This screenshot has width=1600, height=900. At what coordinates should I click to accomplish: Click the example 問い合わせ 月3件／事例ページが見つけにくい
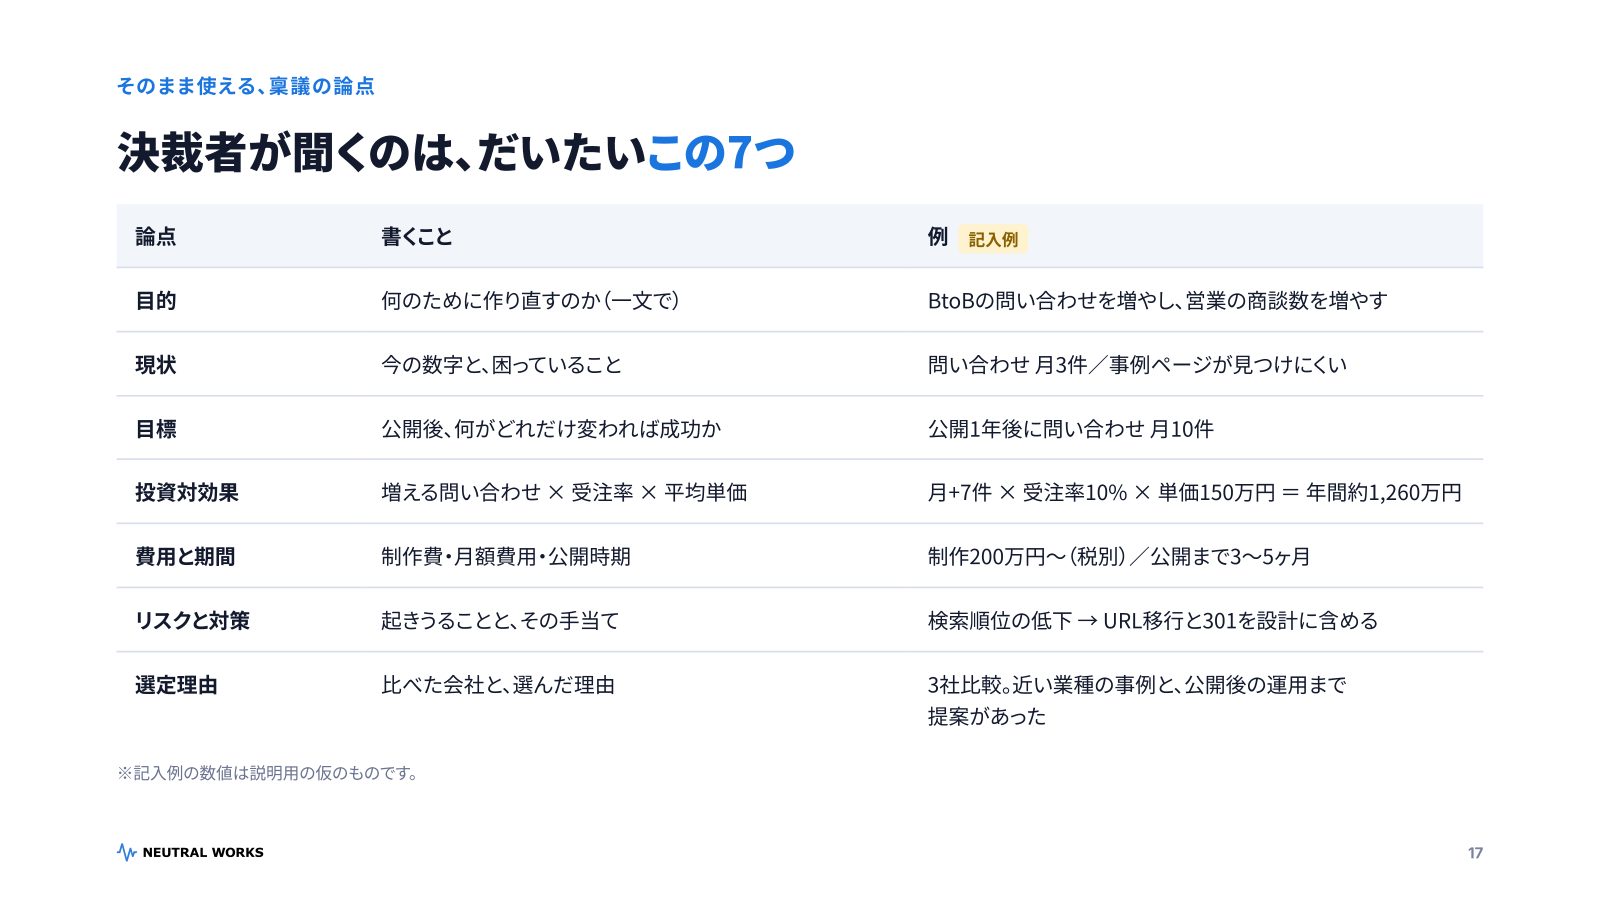(1137, 365)
